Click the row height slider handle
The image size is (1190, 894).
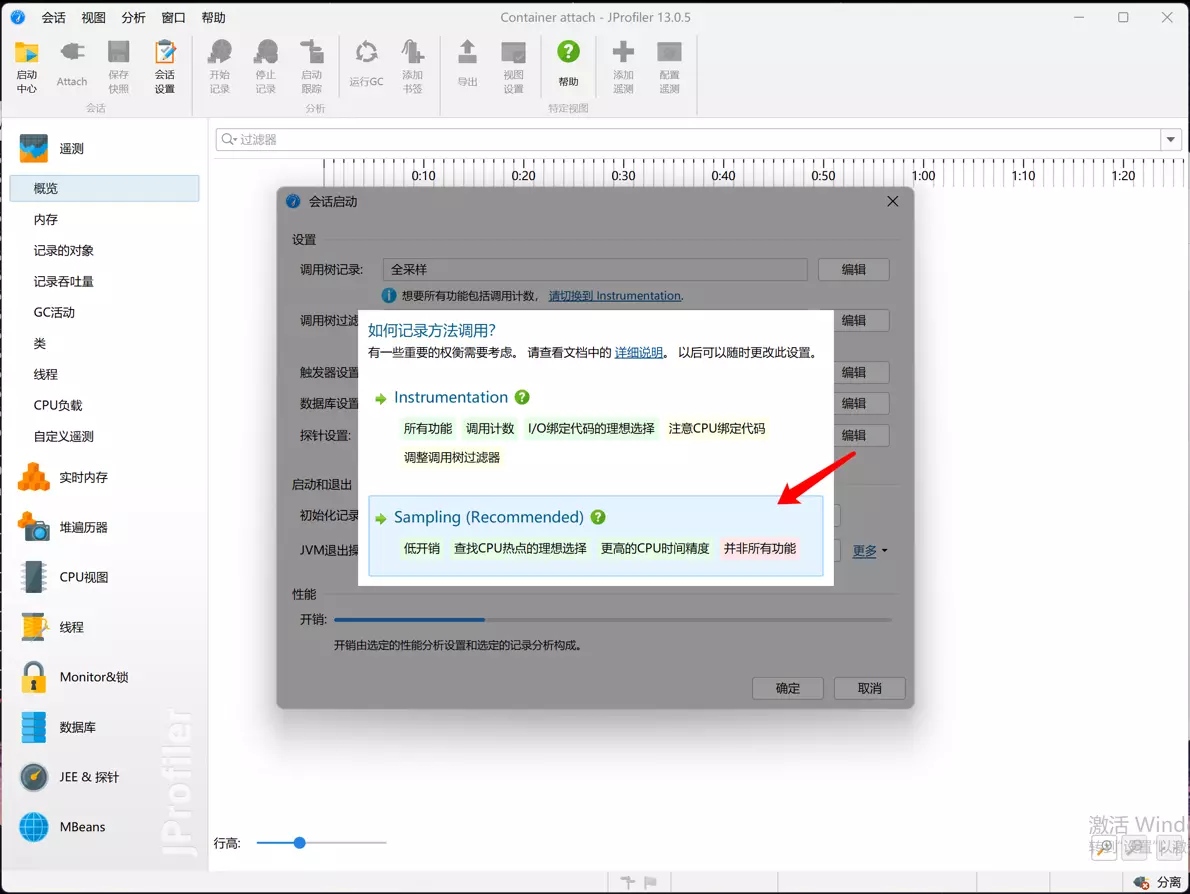click(299, 843)
